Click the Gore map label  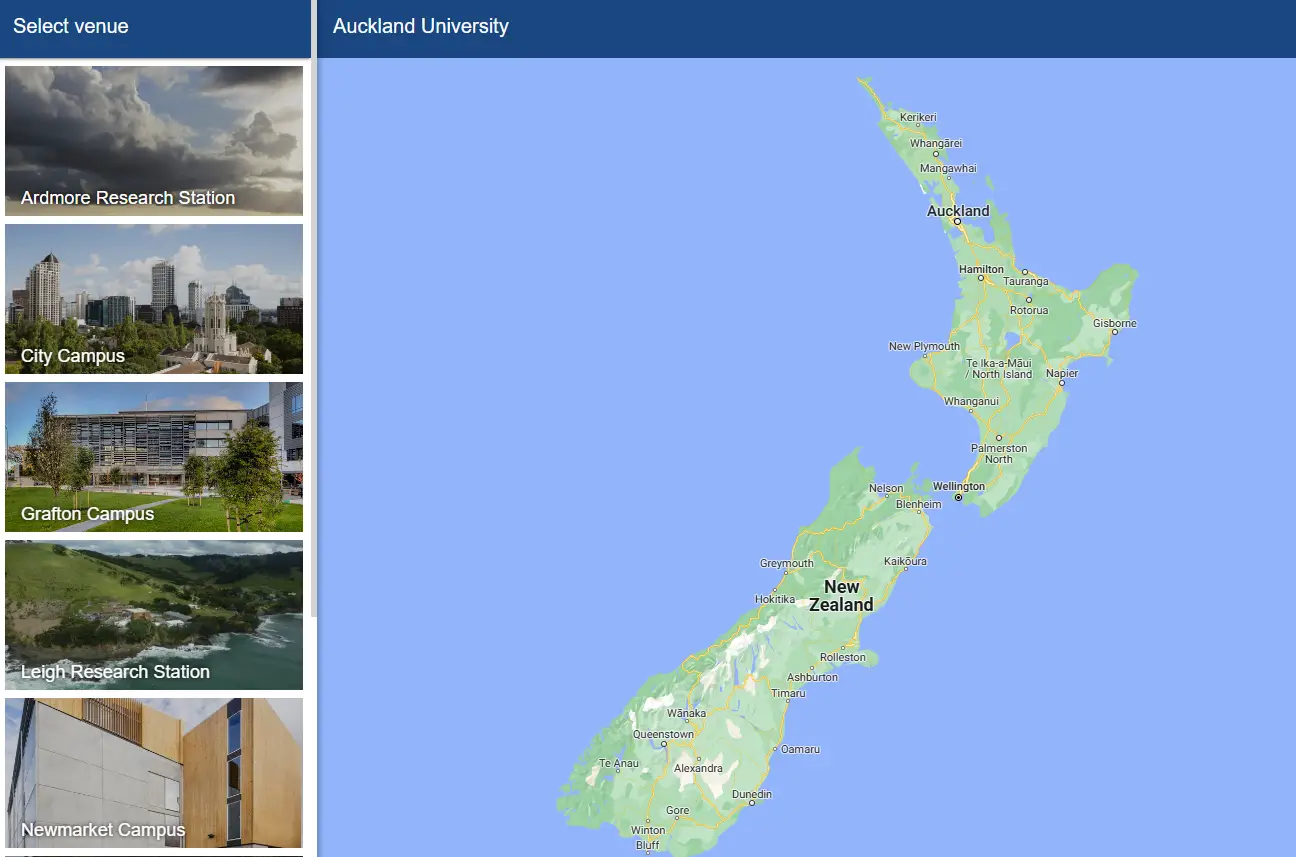pos(677,811)
